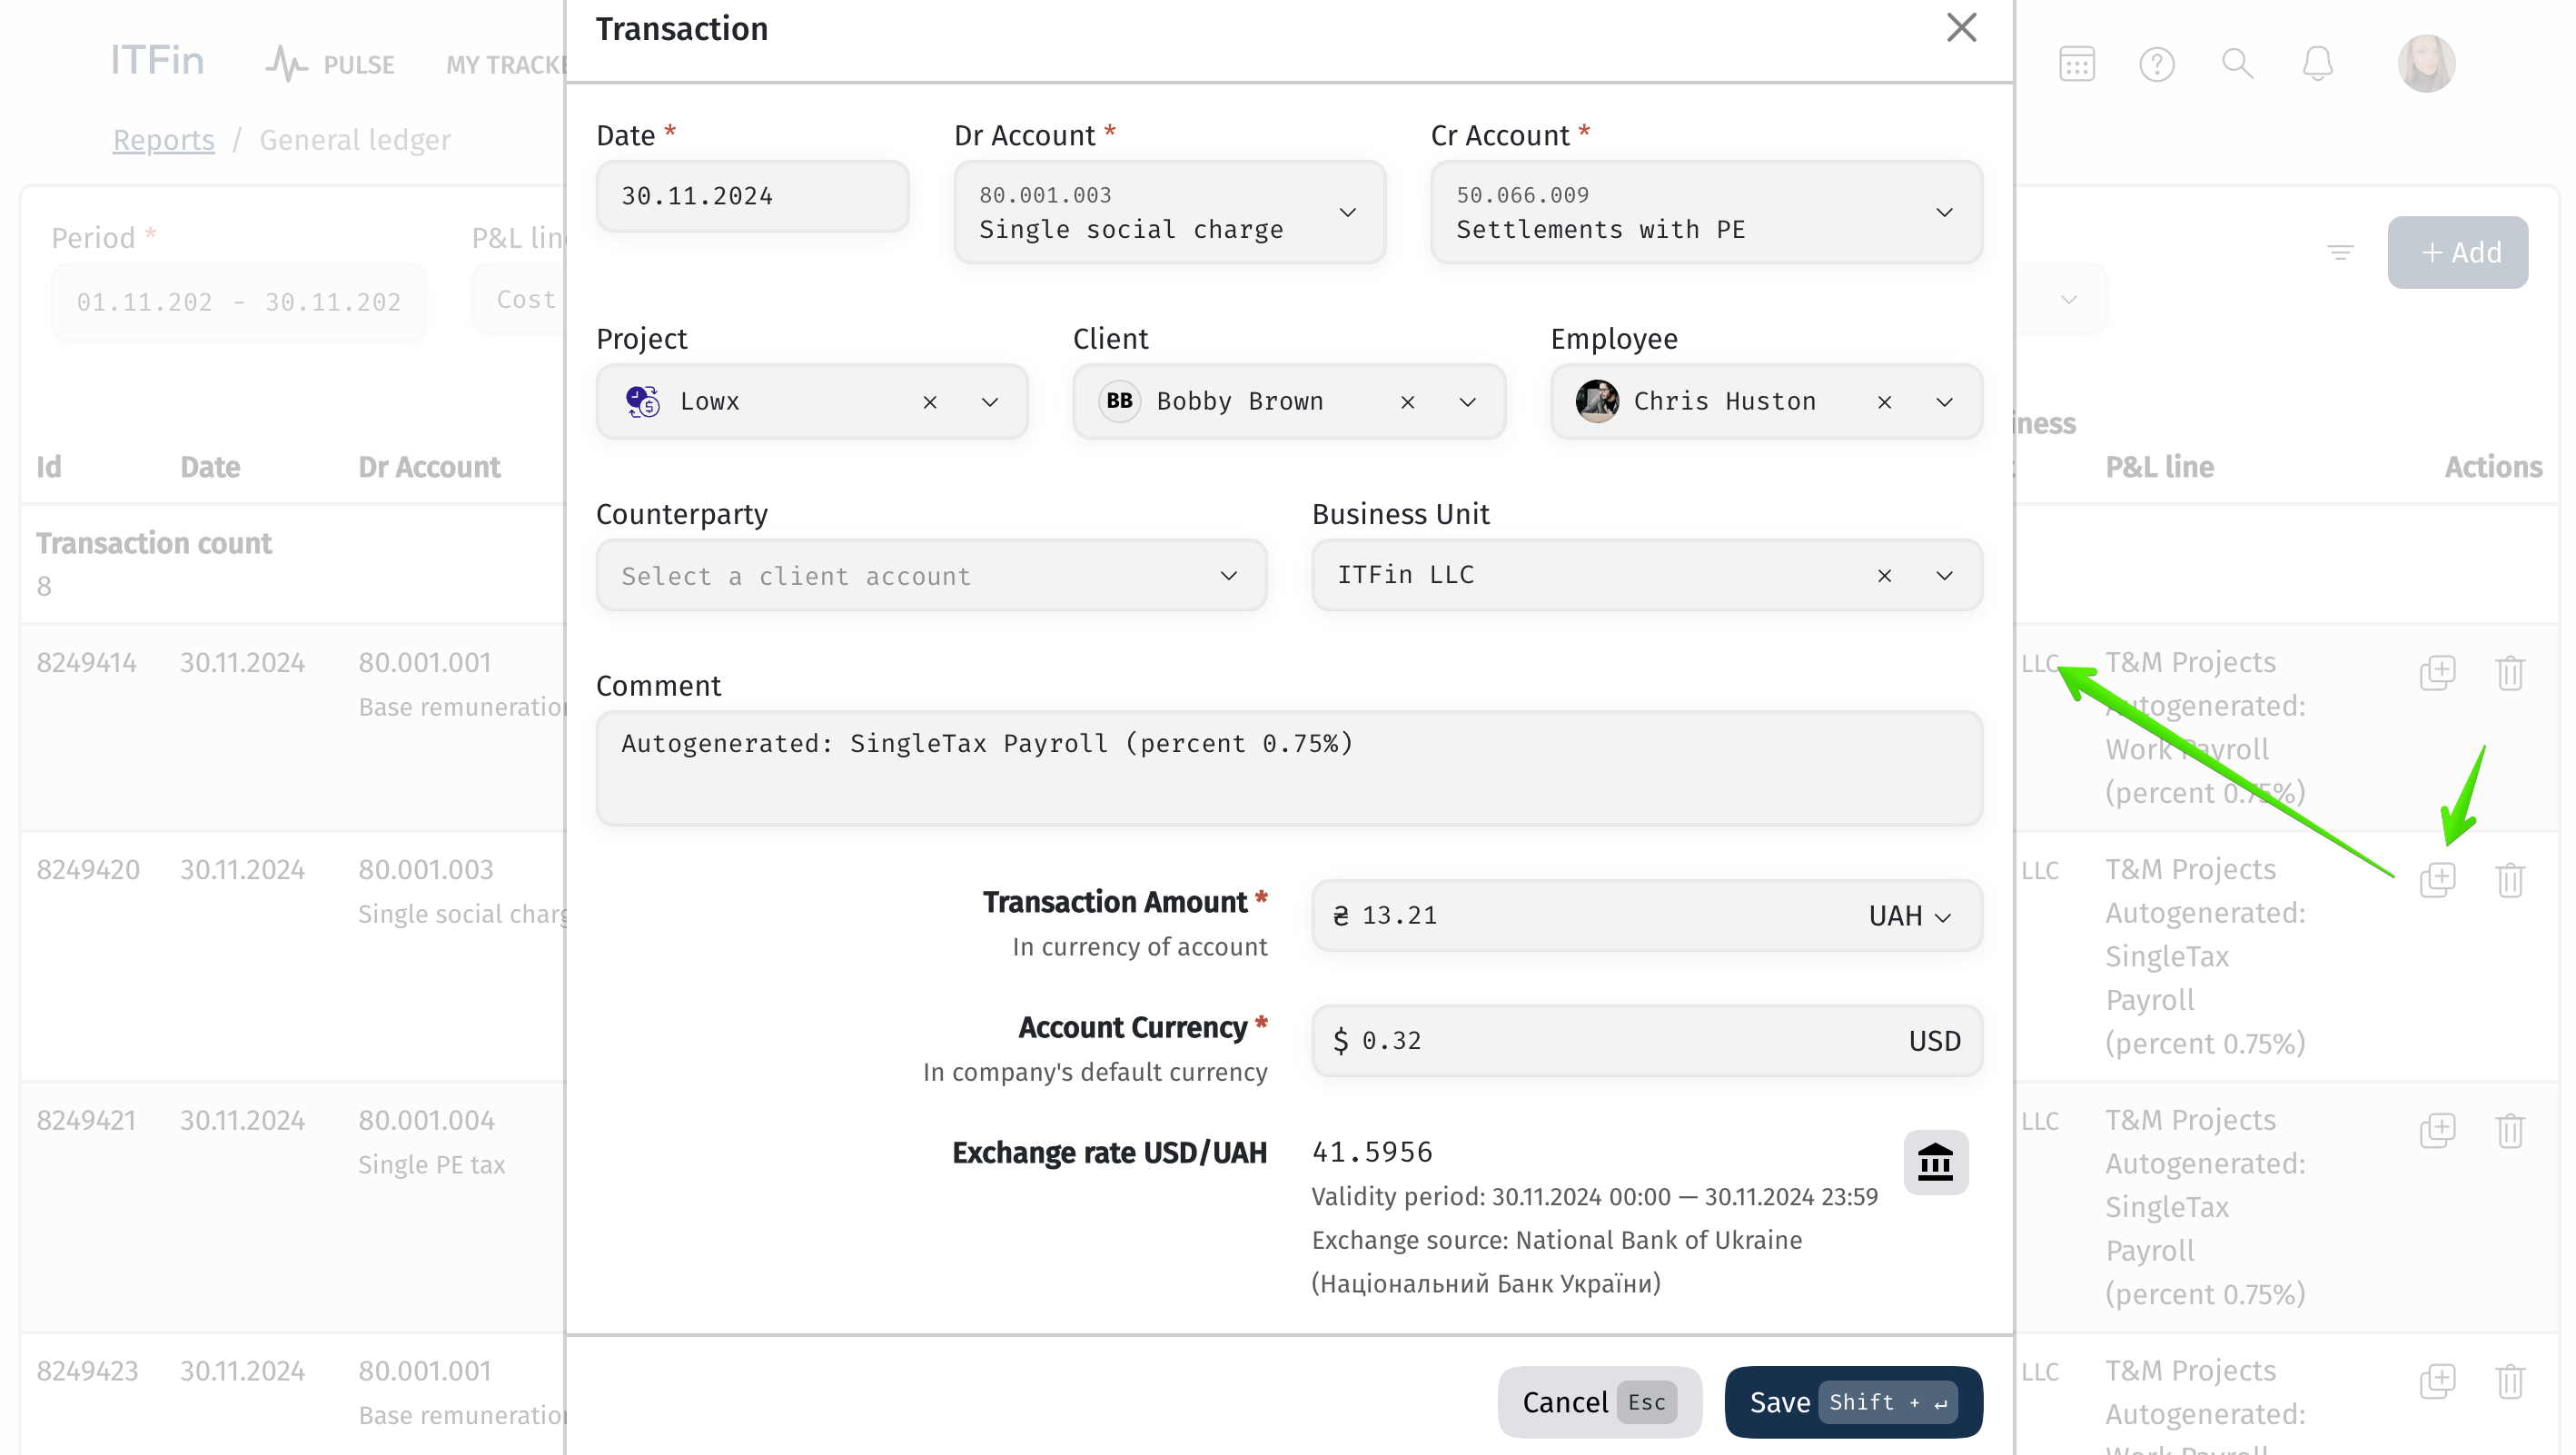The height and width of the screenshot is (1455, 2576).
Task: Open the calendar icon in header
Action: pos(2076,64)
